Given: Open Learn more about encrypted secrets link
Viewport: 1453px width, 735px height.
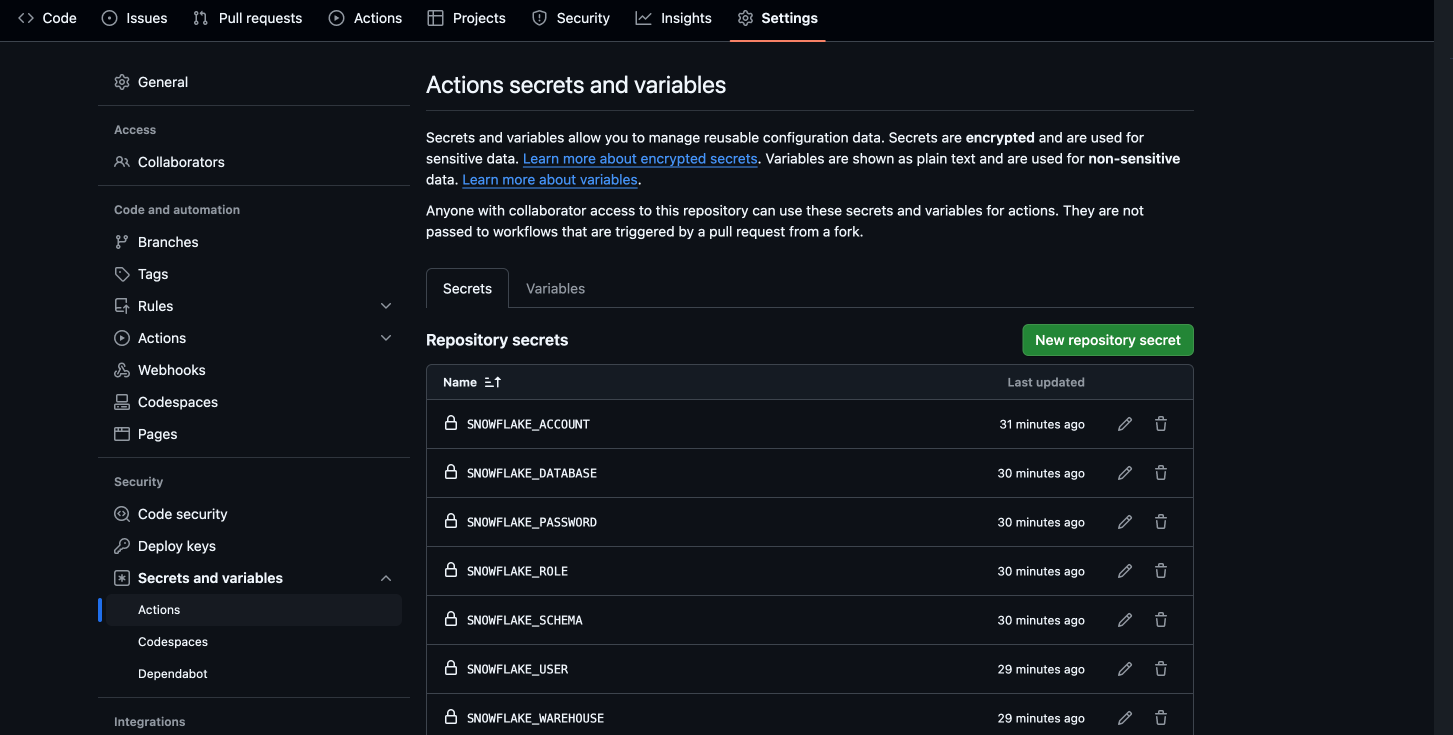Looking at the screenshot, I should [639, 158].
